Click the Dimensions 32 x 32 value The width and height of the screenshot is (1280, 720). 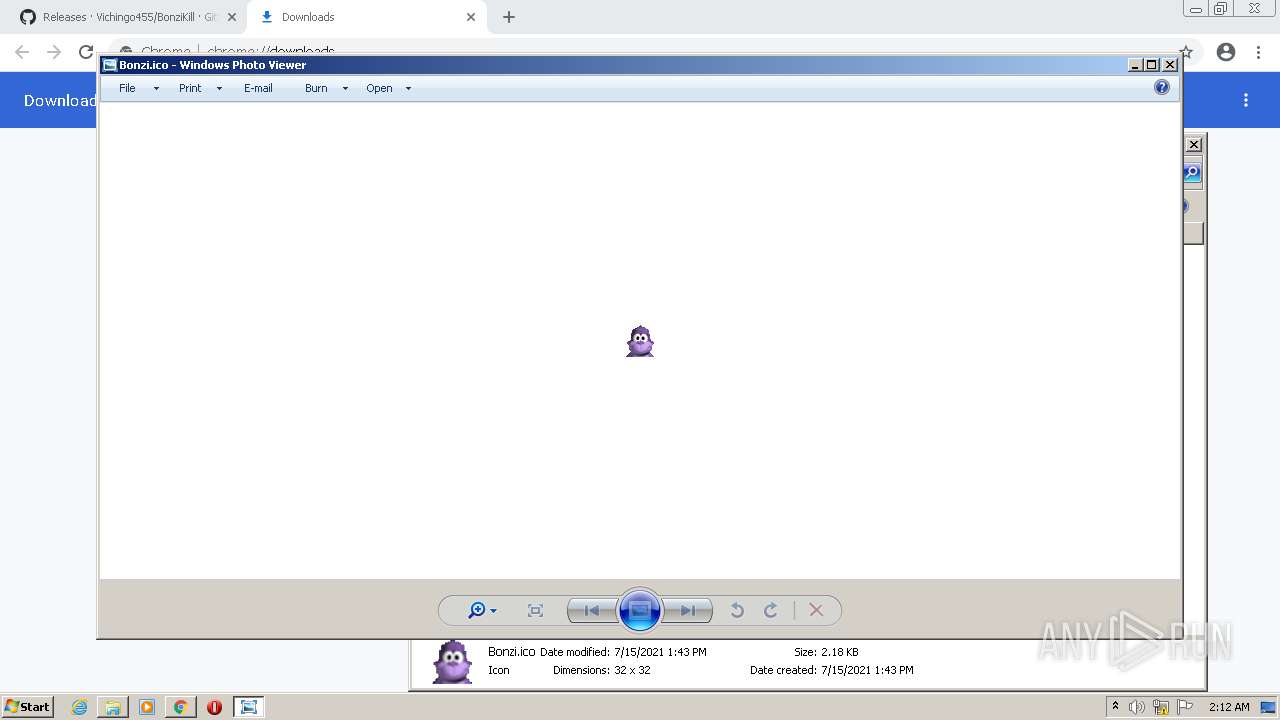pyautogui.click(x=632, y=670)
